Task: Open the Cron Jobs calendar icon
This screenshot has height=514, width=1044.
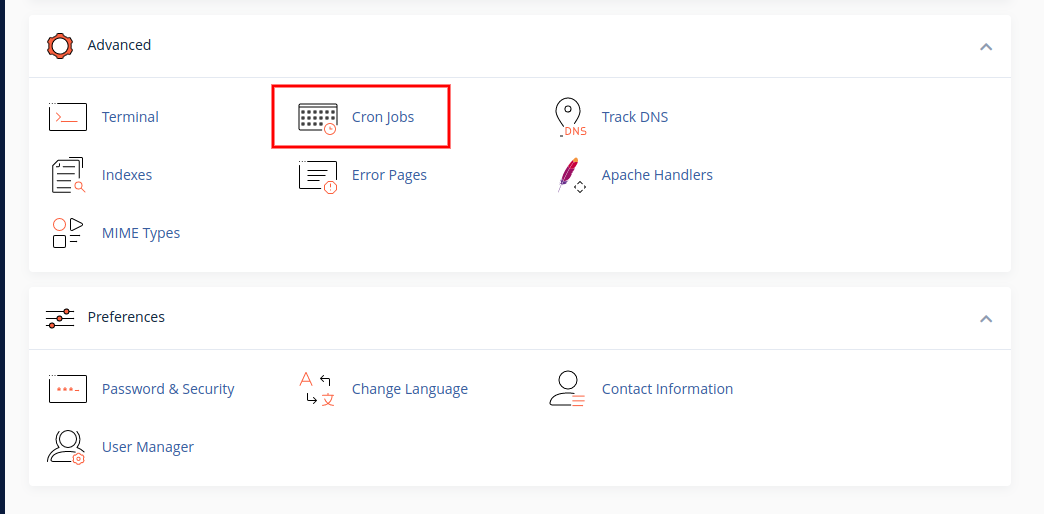Action: [x=318, y=117]
